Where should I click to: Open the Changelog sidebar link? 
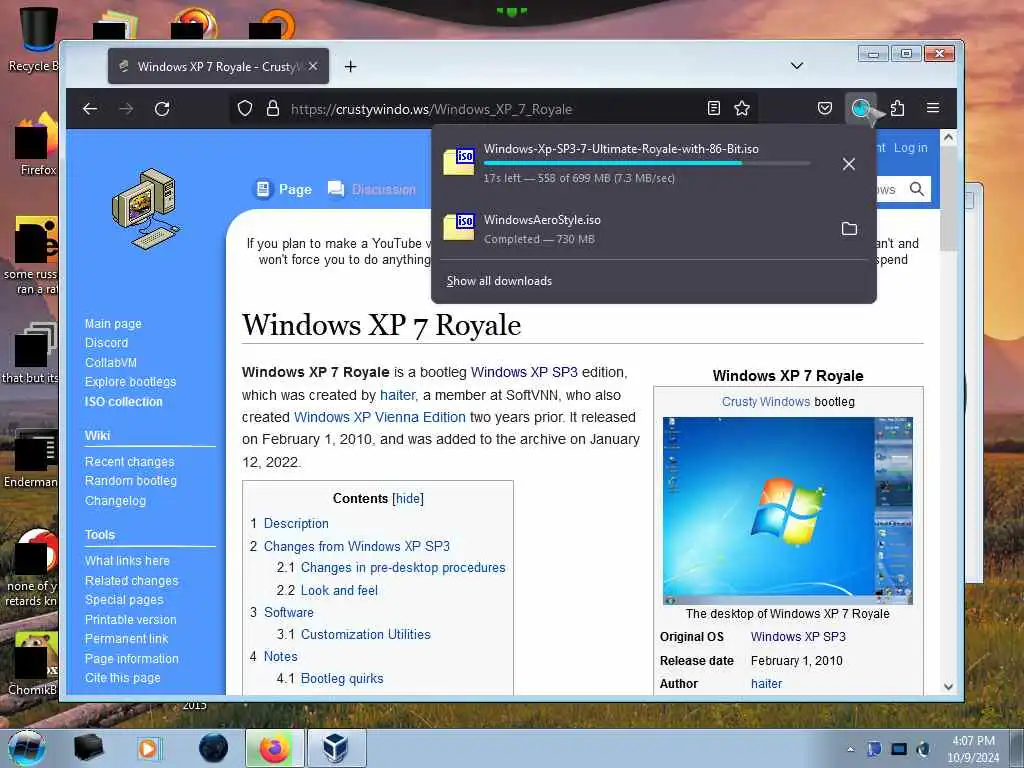[116, 501]
